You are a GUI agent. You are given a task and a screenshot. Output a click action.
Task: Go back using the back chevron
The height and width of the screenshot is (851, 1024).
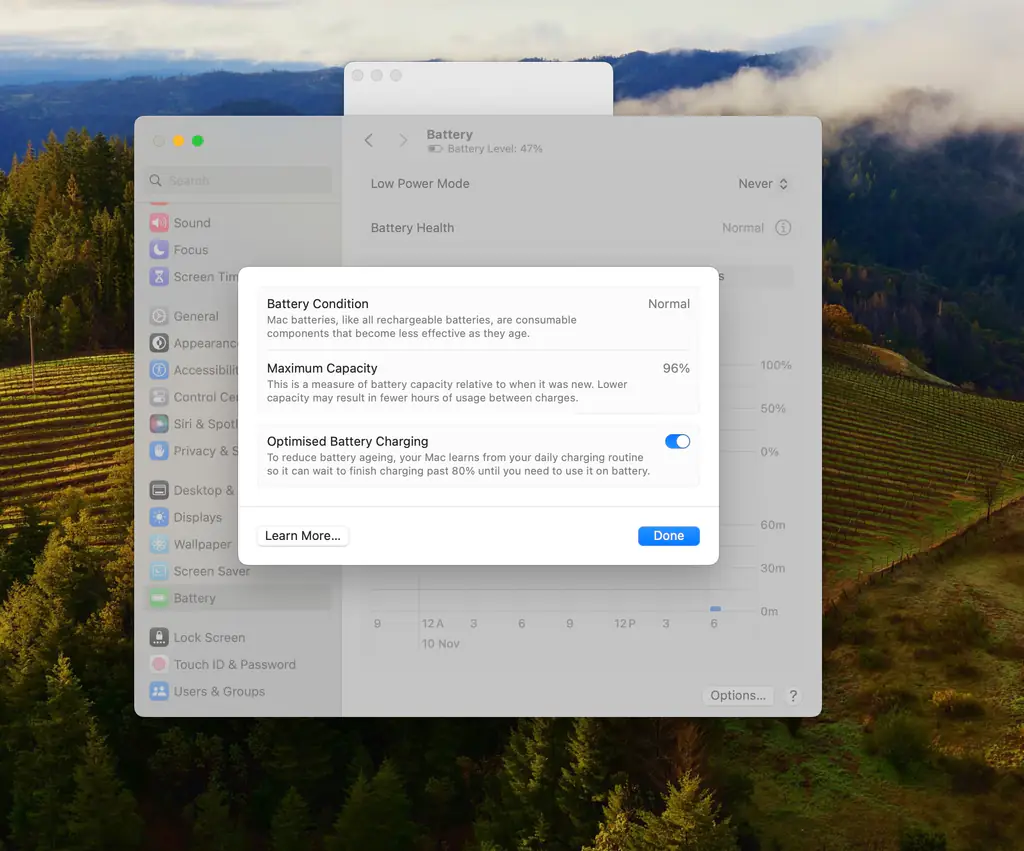(x=369, y=141)
